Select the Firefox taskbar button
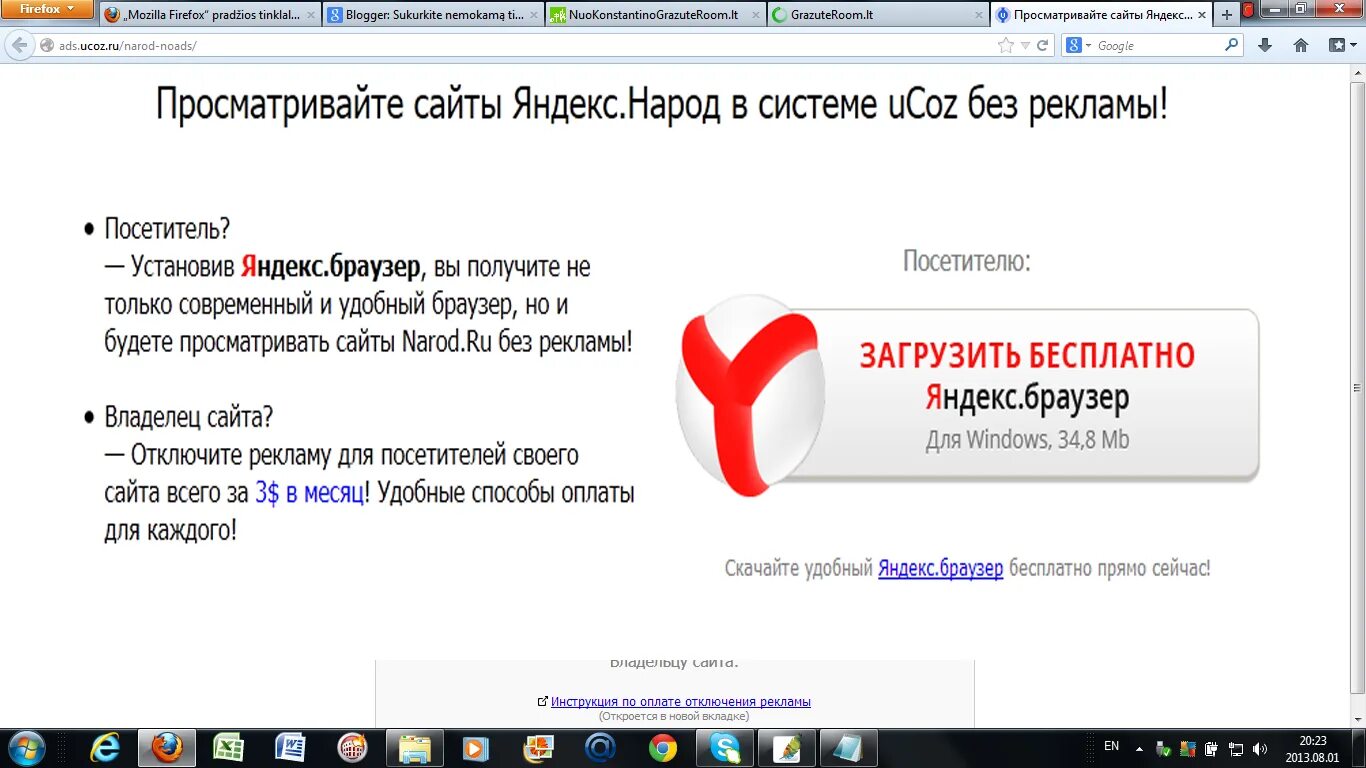The image size is (1366, 768). [167, 748]
